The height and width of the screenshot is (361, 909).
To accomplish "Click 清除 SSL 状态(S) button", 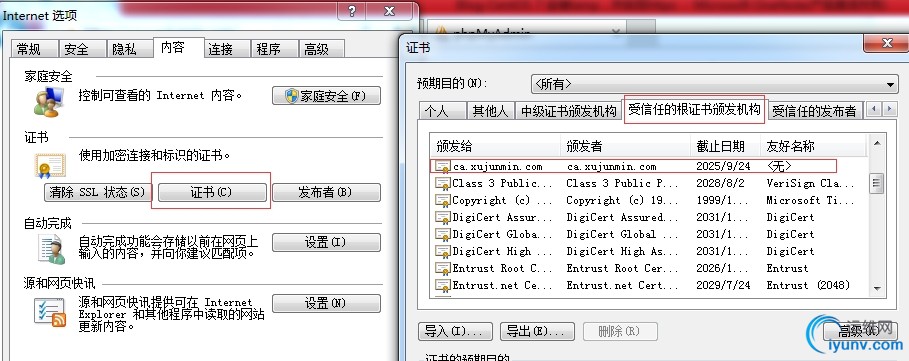I will point(97,192).
